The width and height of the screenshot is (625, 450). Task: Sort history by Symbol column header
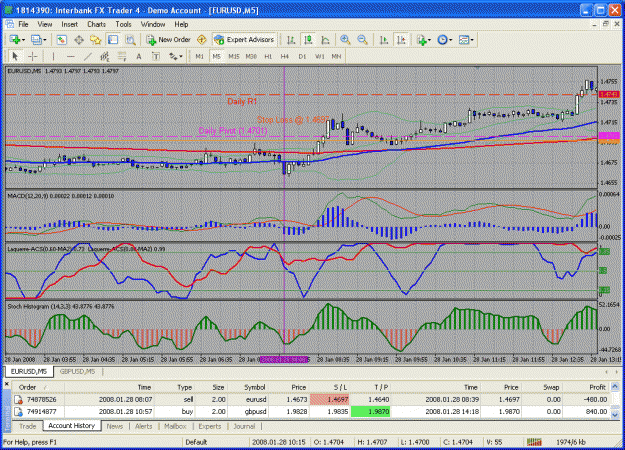pos(248,387)
